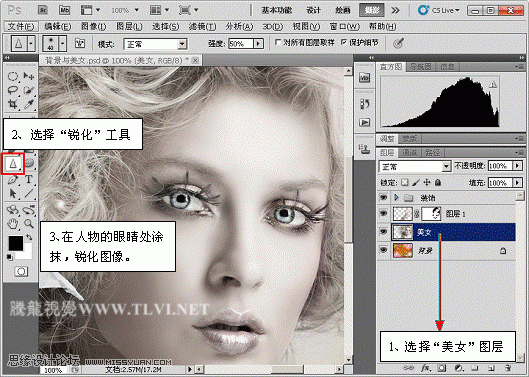Toggle 保护细节 checkbox
The image size is (529, 377).
pyautogui.click(x=344, y=42)
